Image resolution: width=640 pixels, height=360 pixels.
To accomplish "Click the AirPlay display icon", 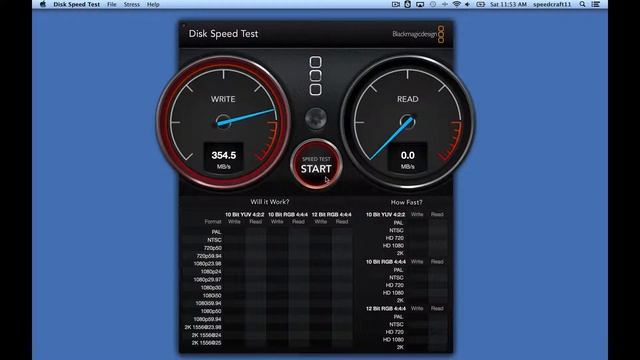I will click(420, 4).
